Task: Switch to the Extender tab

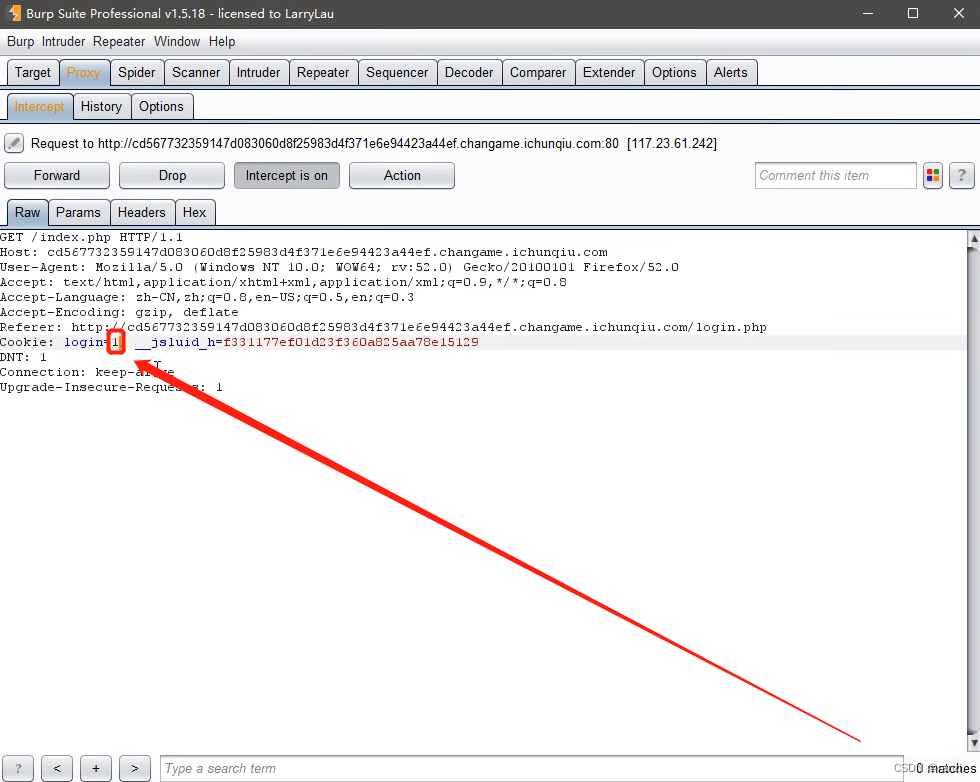Action: tap(609, 73)
